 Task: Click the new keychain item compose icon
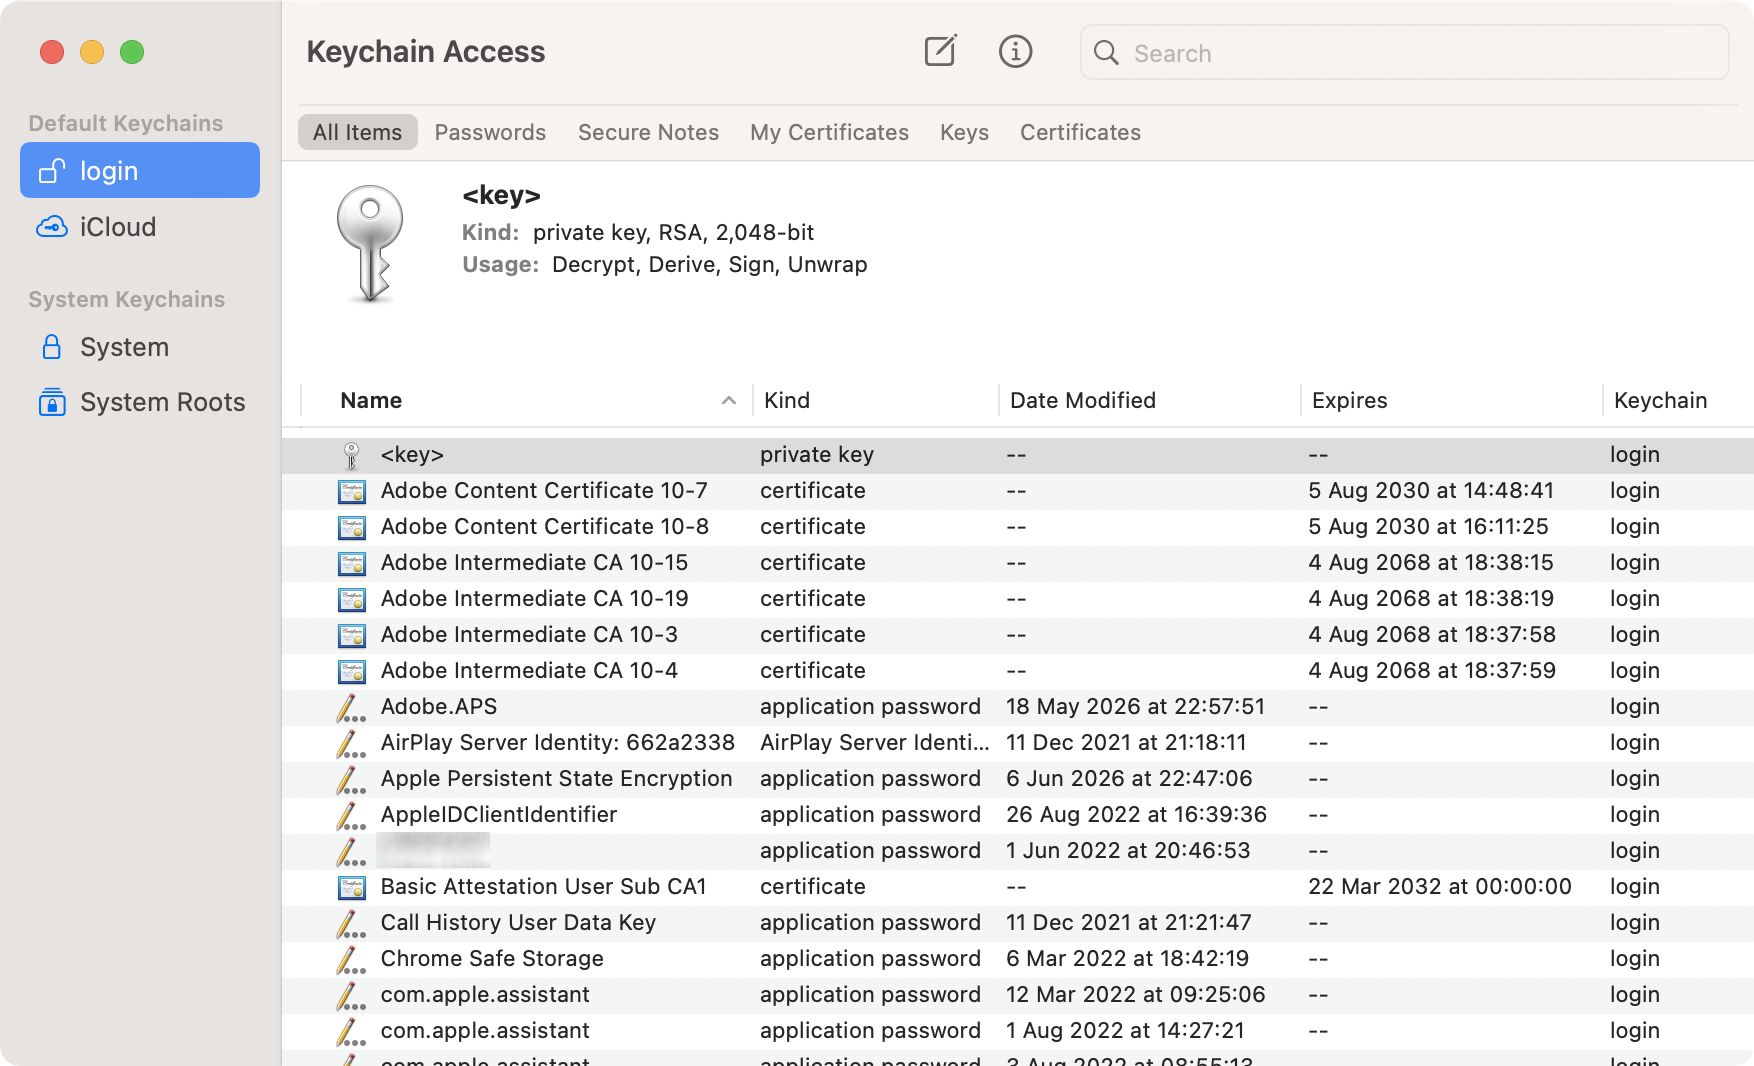pos(940,51)
